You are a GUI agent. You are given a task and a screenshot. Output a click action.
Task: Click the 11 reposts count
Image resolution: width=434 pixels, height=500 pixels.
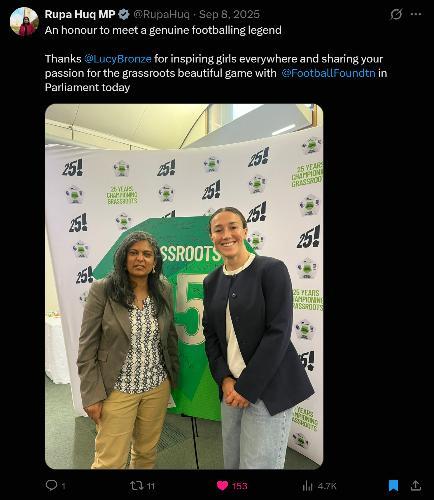point(151,486)
